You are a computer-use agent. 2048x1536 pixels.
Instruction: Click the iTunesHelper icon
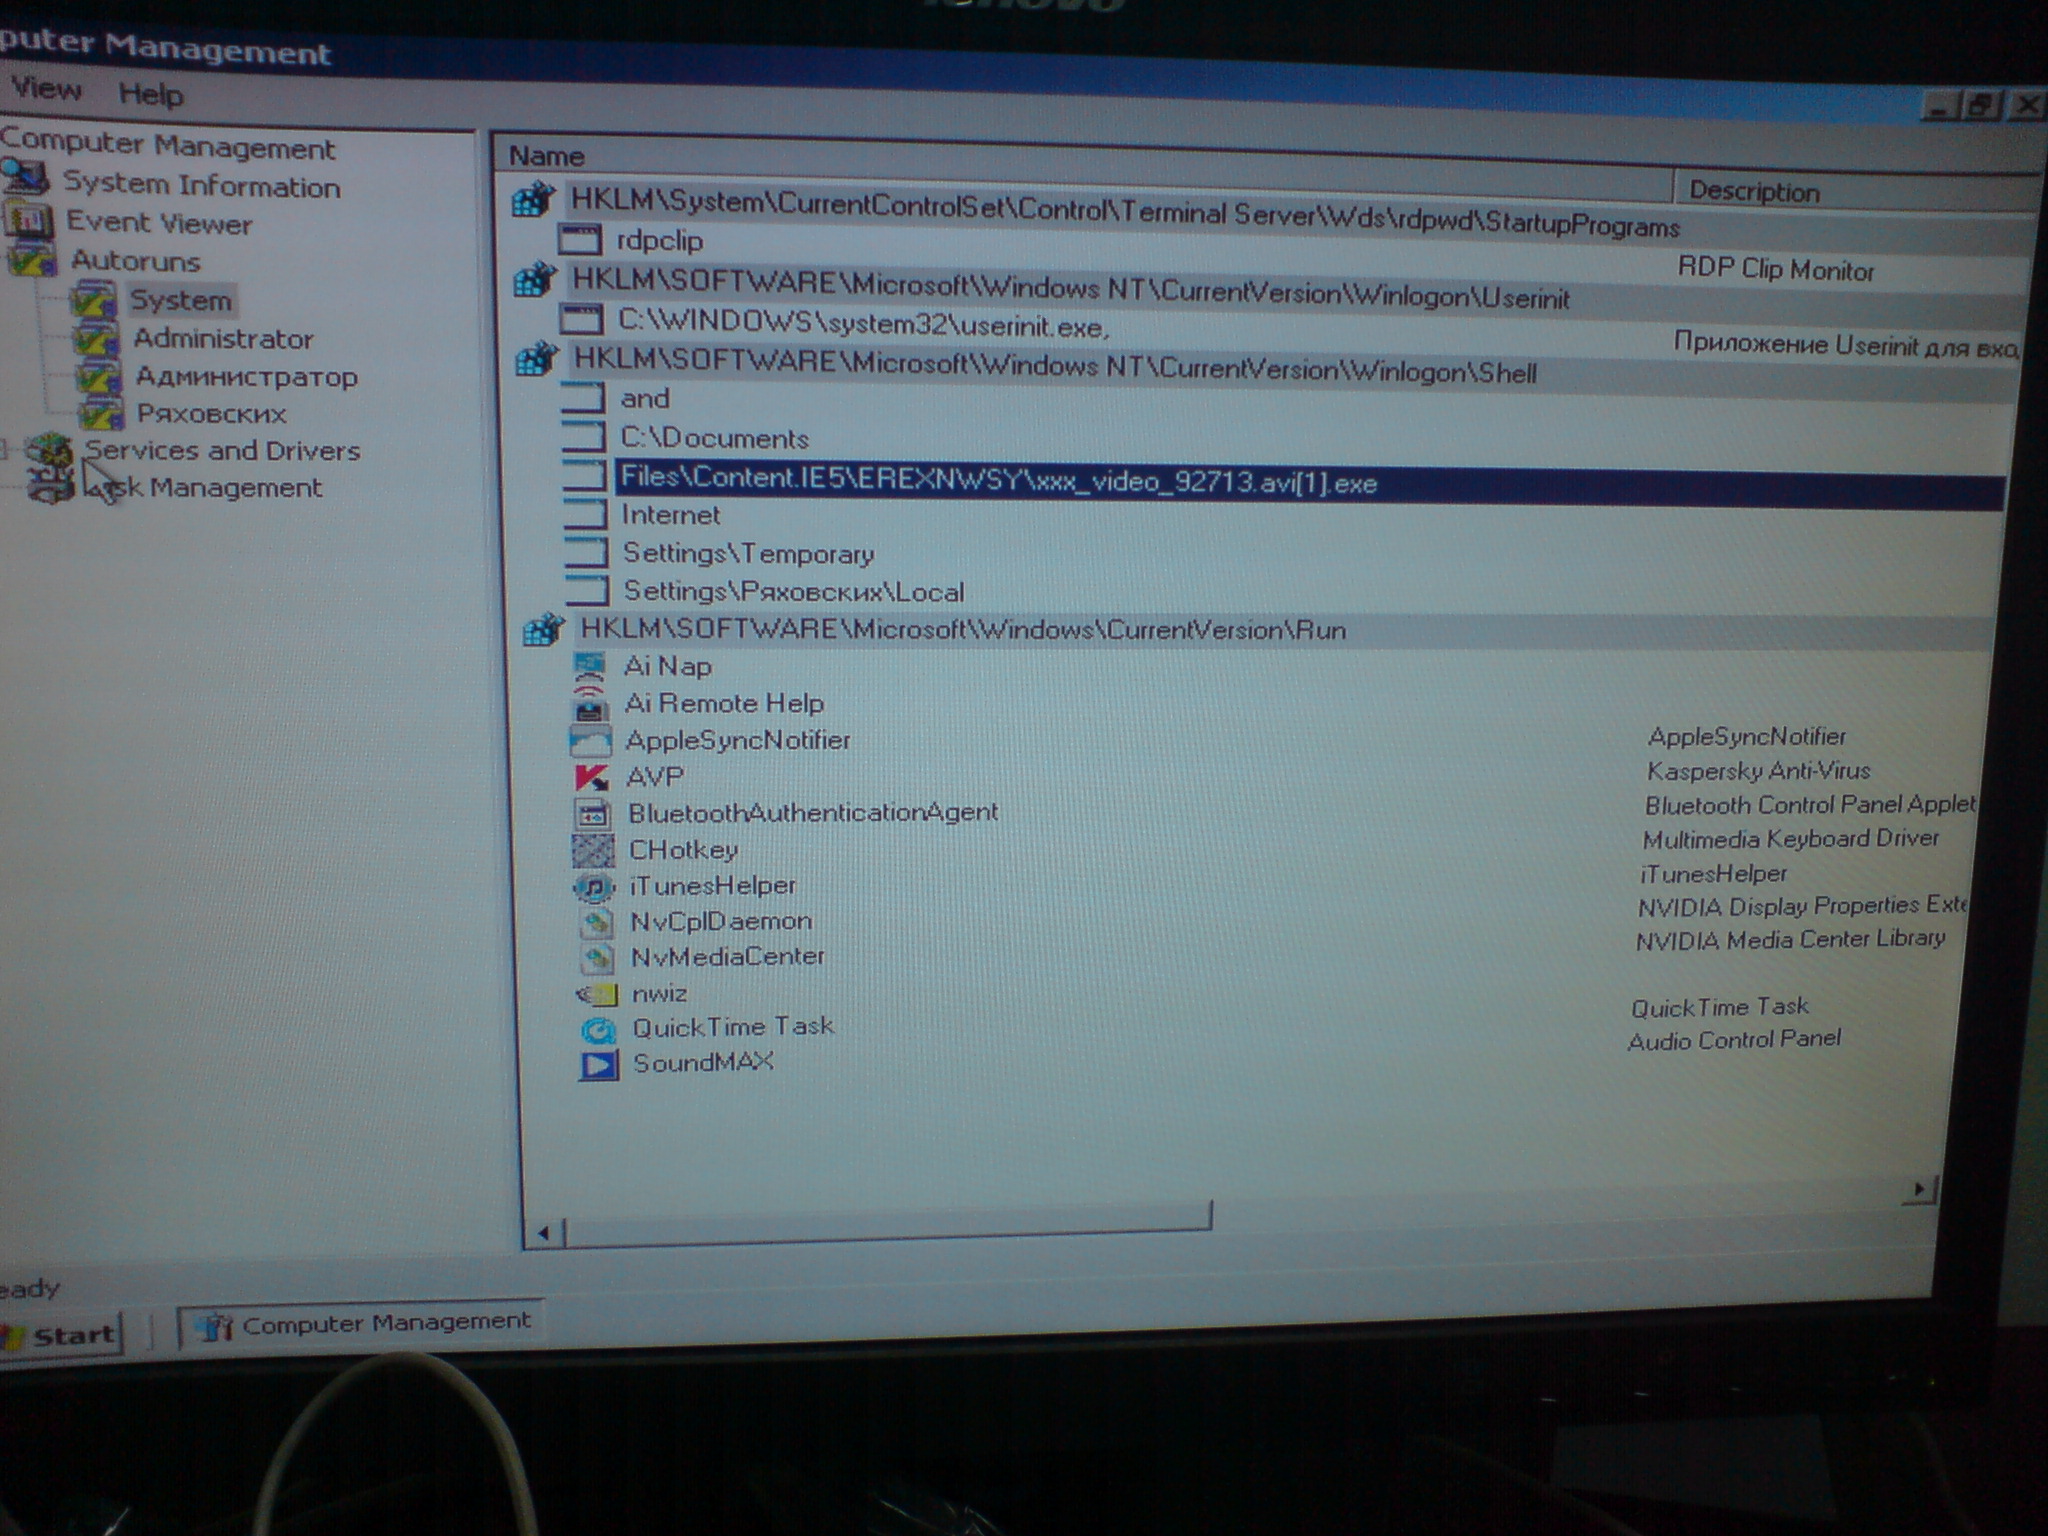pyautogui.click(x=594, y=886)
